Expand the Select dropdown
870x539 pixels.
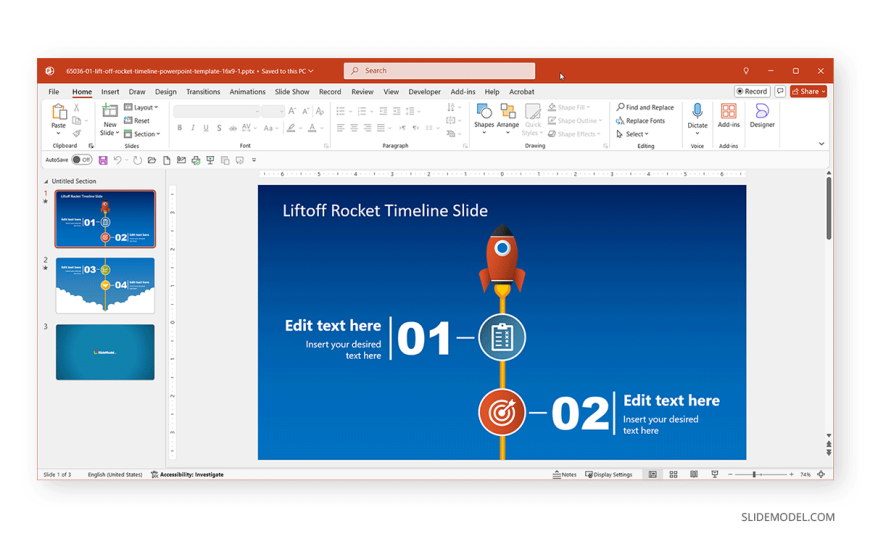633,134
